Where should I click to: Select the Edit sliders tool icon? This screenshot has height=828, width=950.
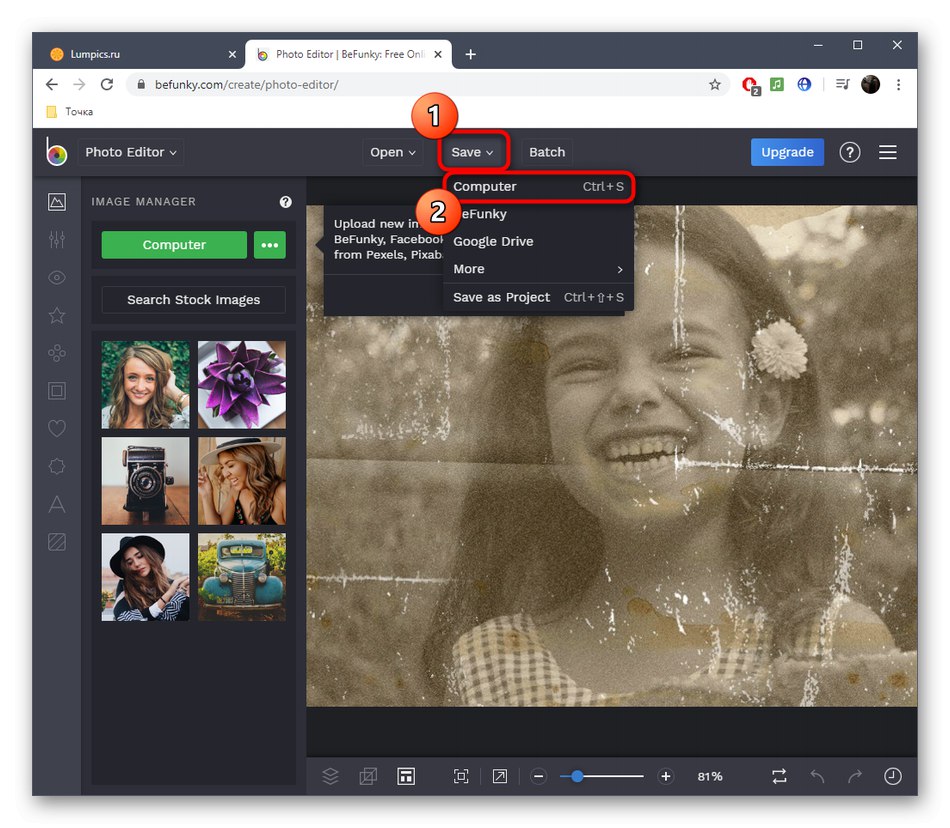pyautogui.click(x=57, y=240)
